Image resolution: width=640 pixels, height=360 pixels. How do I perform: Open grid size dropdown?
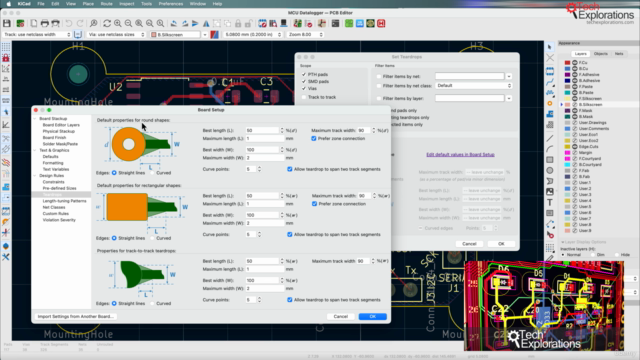click(253, 35)
